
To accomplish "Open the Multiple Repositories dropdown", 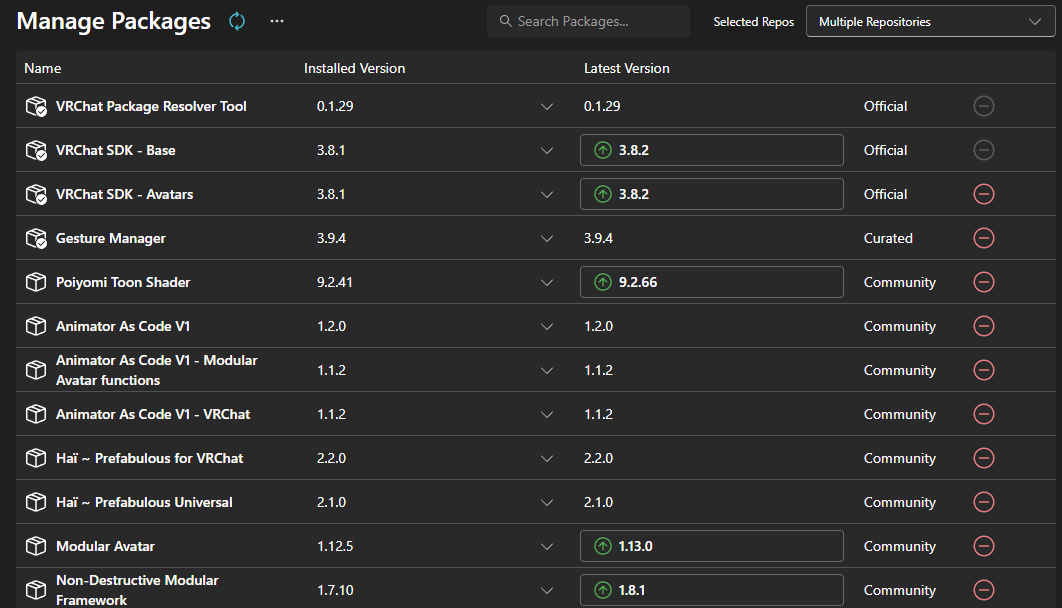I will pyautogui.click(x=930, y=22).
